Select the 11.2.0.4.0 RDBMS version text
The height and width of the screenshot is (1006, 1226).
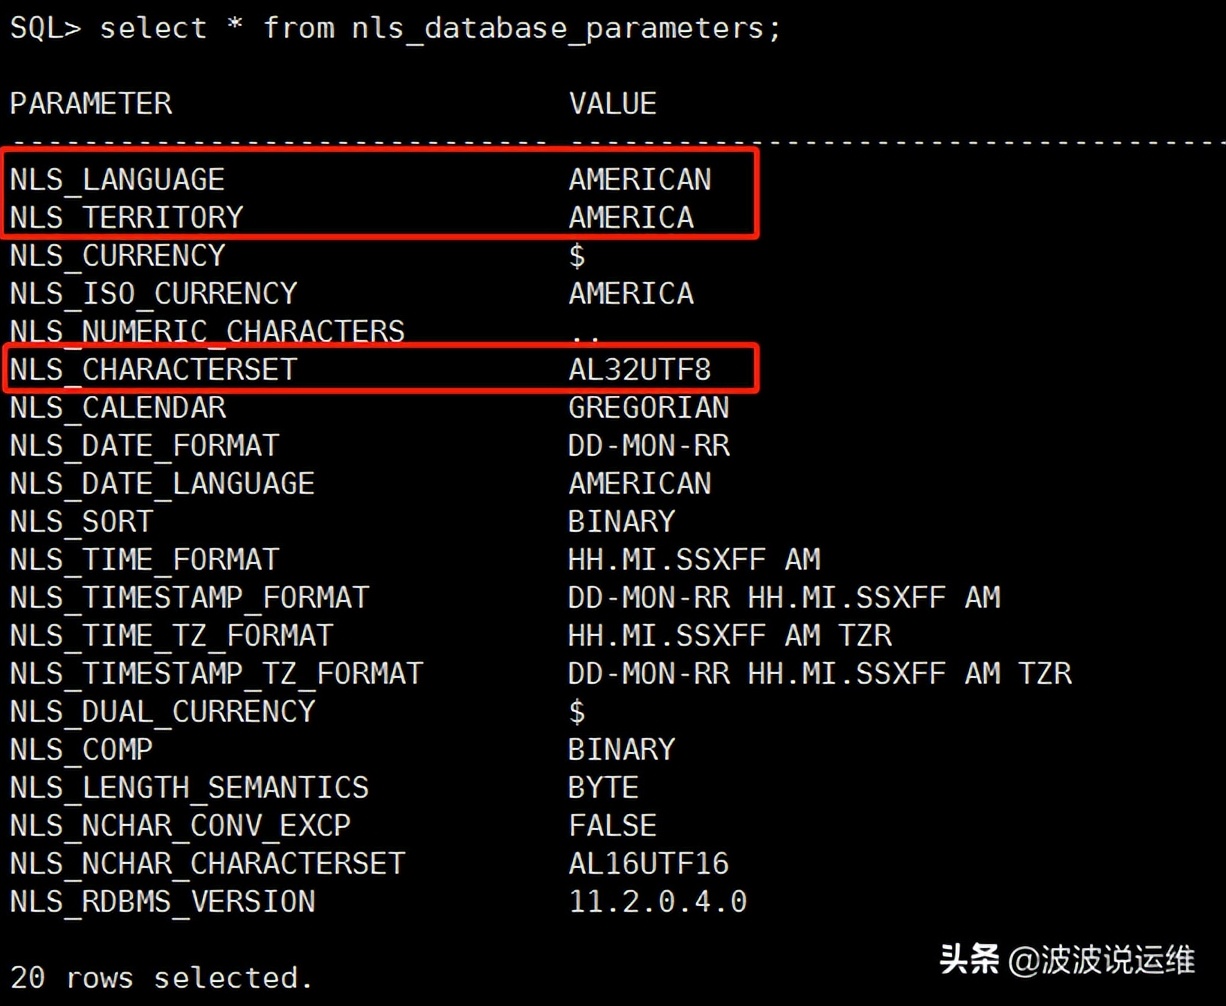click(x=657, y=901)
